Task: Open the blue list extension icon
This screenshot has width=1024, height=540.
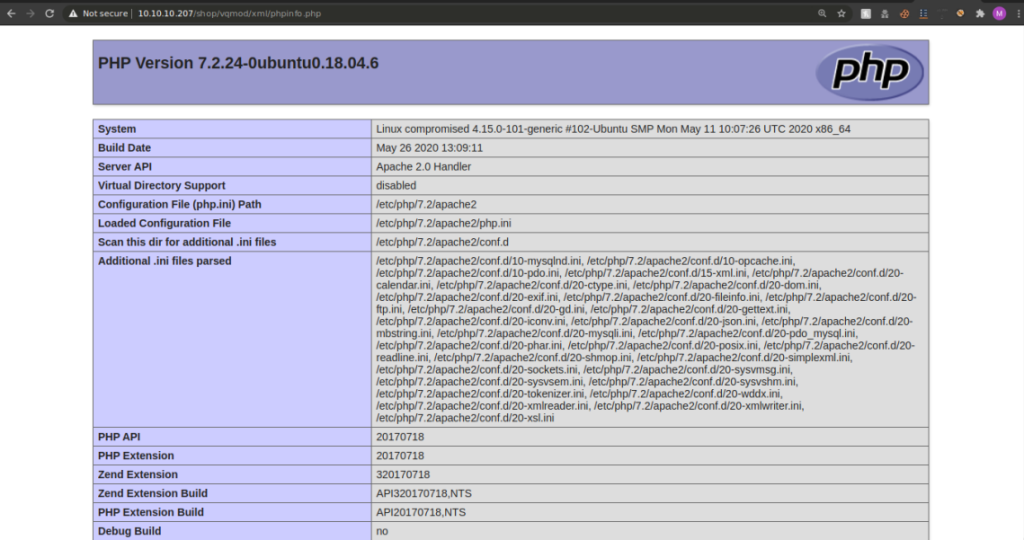Action: 923,13
